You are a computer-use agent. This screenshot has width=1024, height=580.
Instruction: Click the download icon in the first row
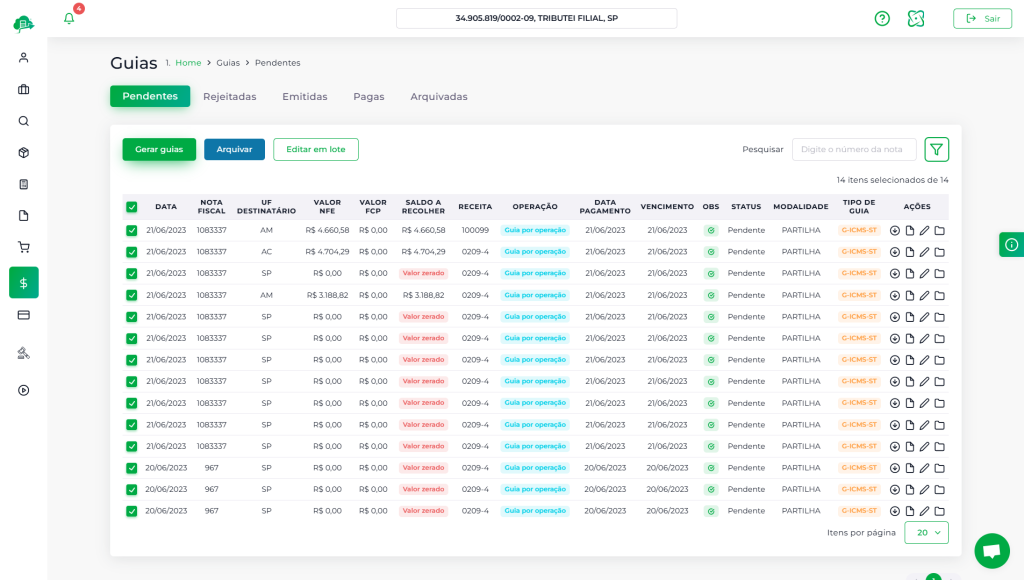895,230
